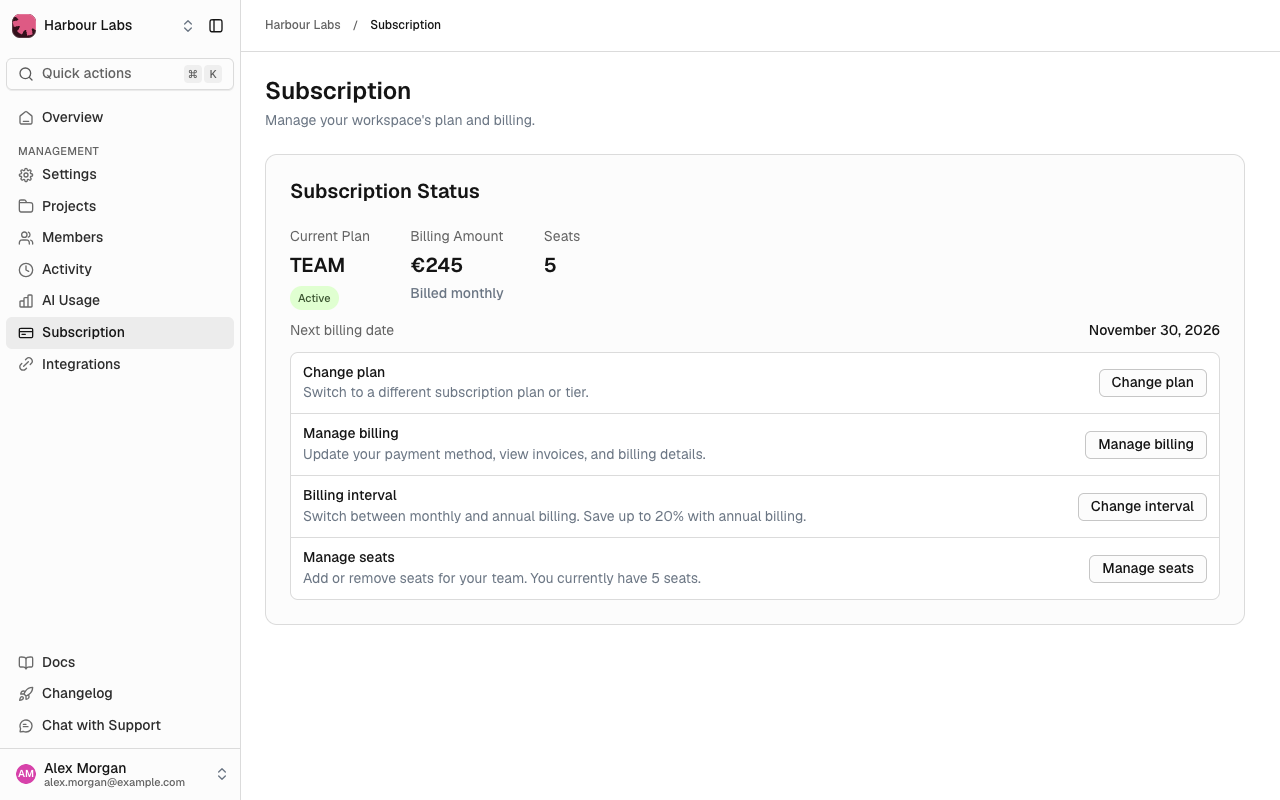Click the alex.morgan@example.com email text

(114, 783)
